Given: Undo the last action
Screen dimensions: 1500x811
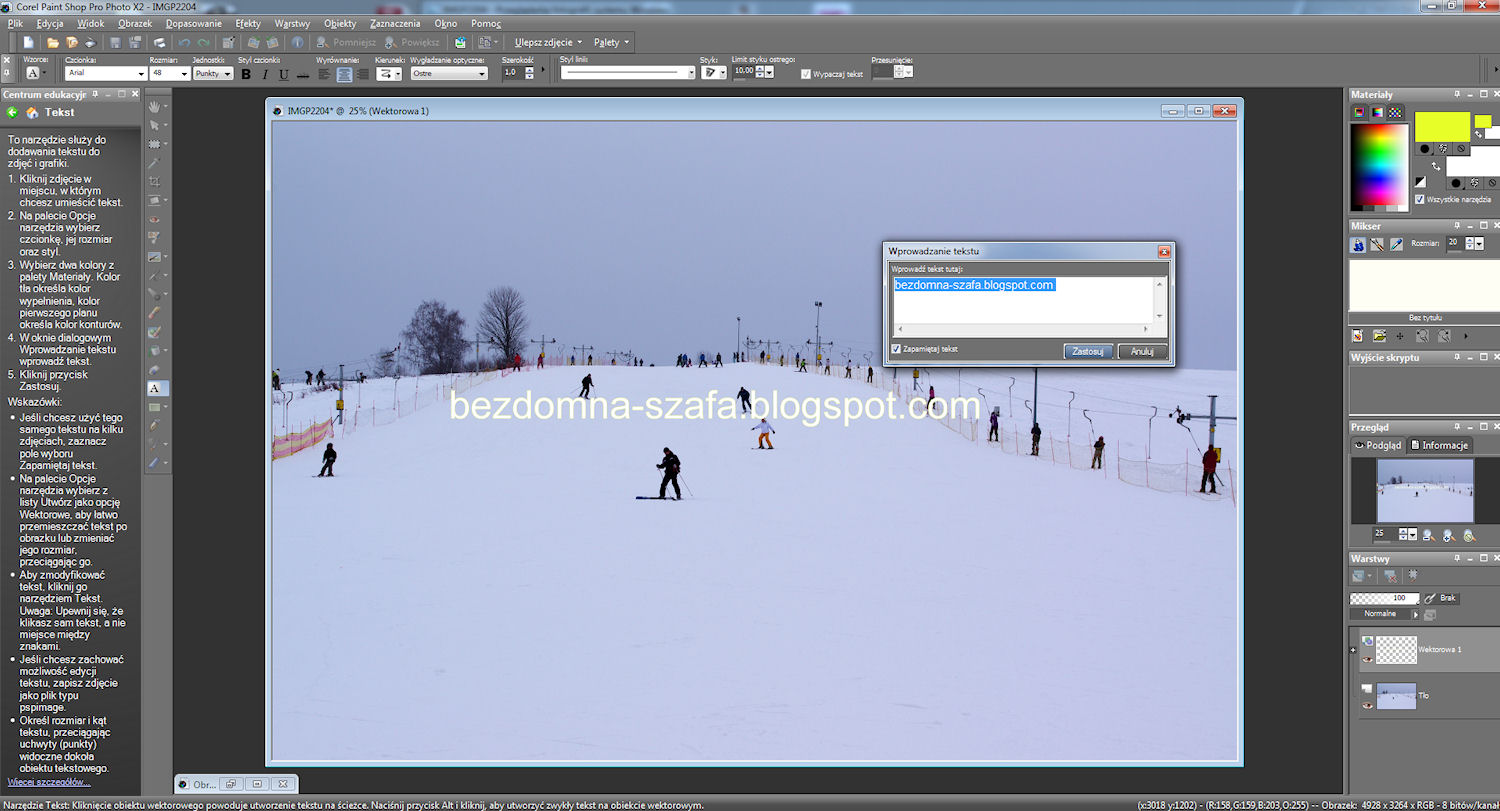Looking at the screenshot, I should click(184, 42).
